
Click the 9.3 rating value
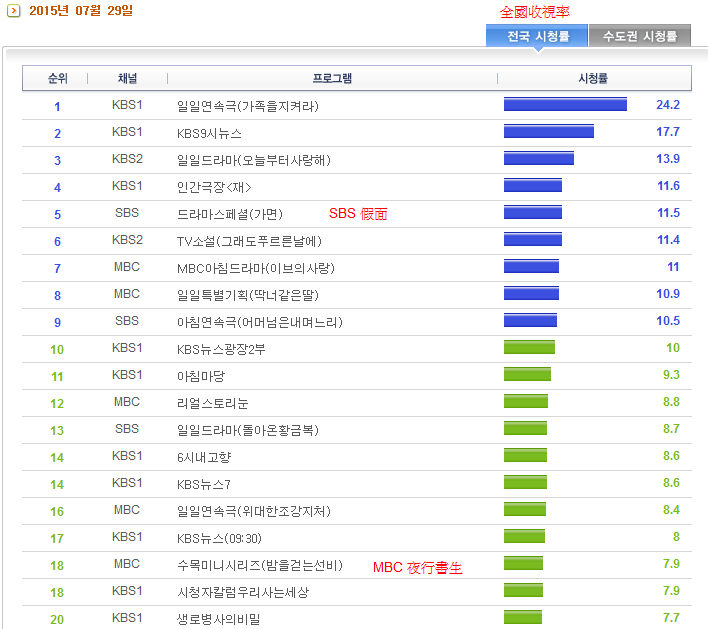671,375
